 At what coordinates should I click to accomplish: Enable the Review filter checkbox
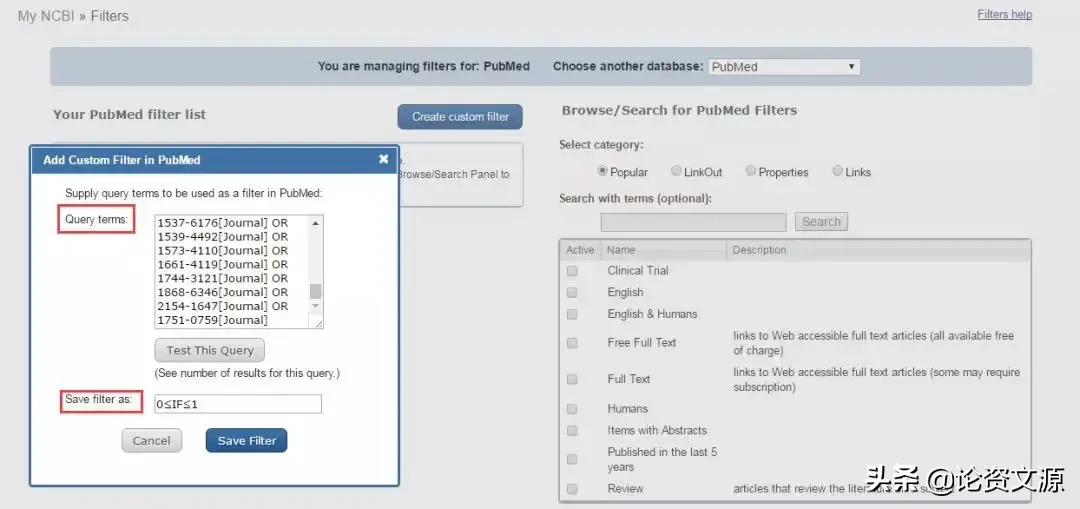click(572, 489)
